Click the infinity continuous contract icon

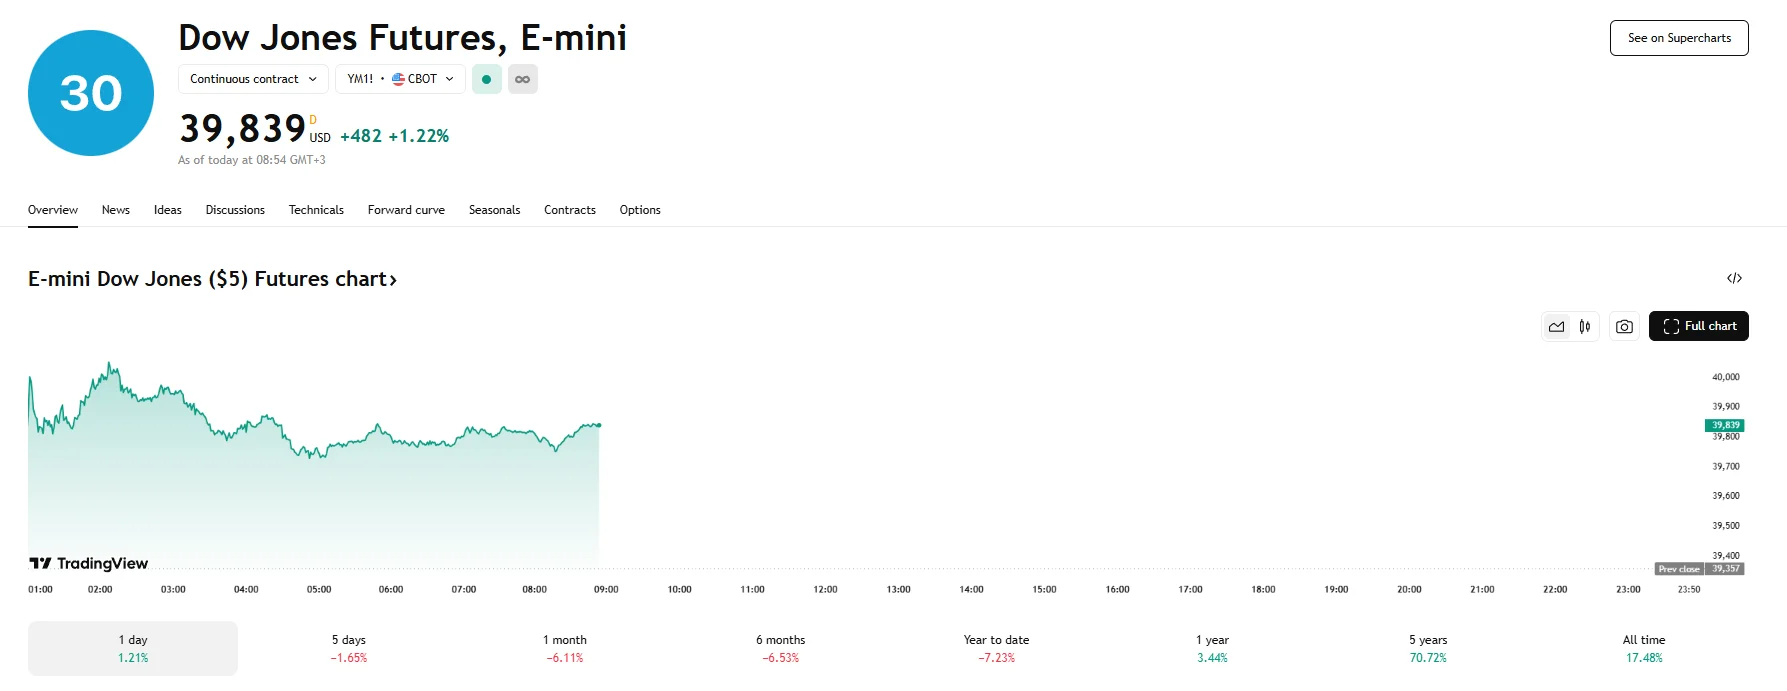point(522,79)
